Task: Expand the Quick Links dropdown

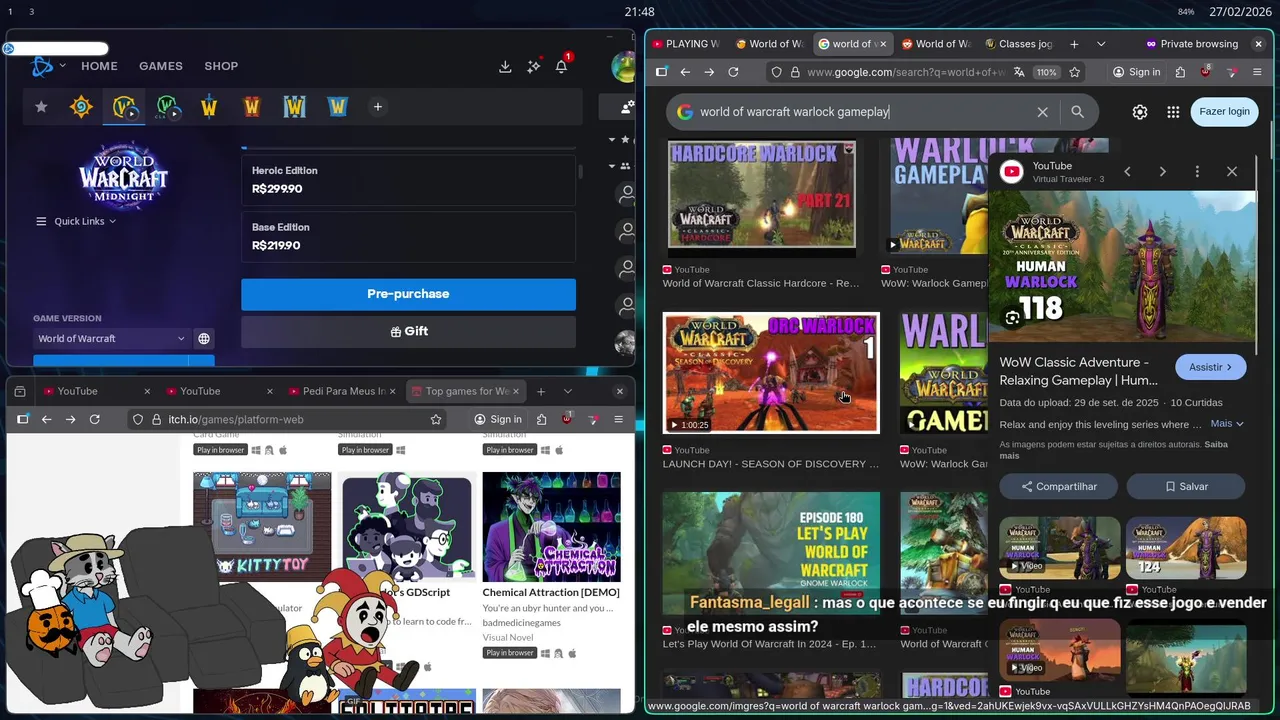Action: [x=76, y=221]
